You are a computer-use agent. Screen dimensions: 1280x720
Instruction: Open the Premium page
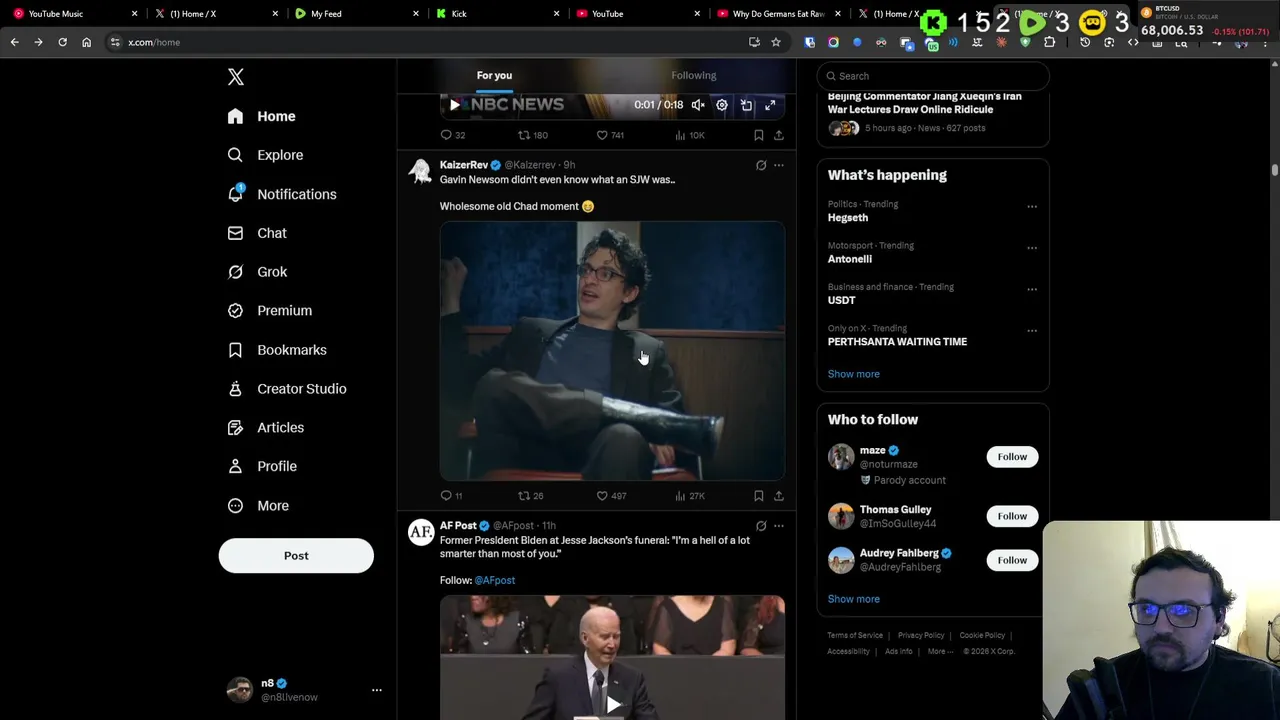pyautogui.click(x=269, y=311)
